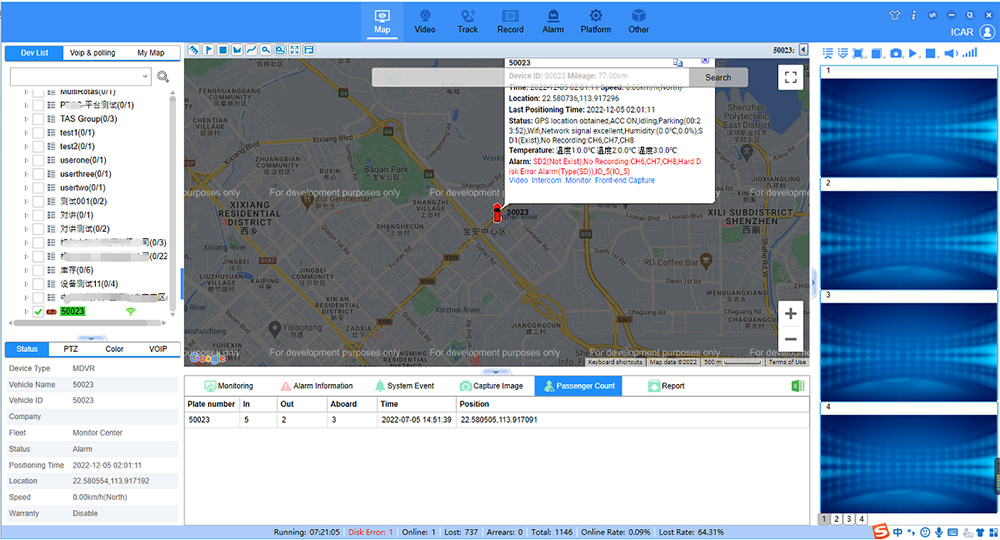
Task: Open the Alarm Information tab
Action: [316, 386]
